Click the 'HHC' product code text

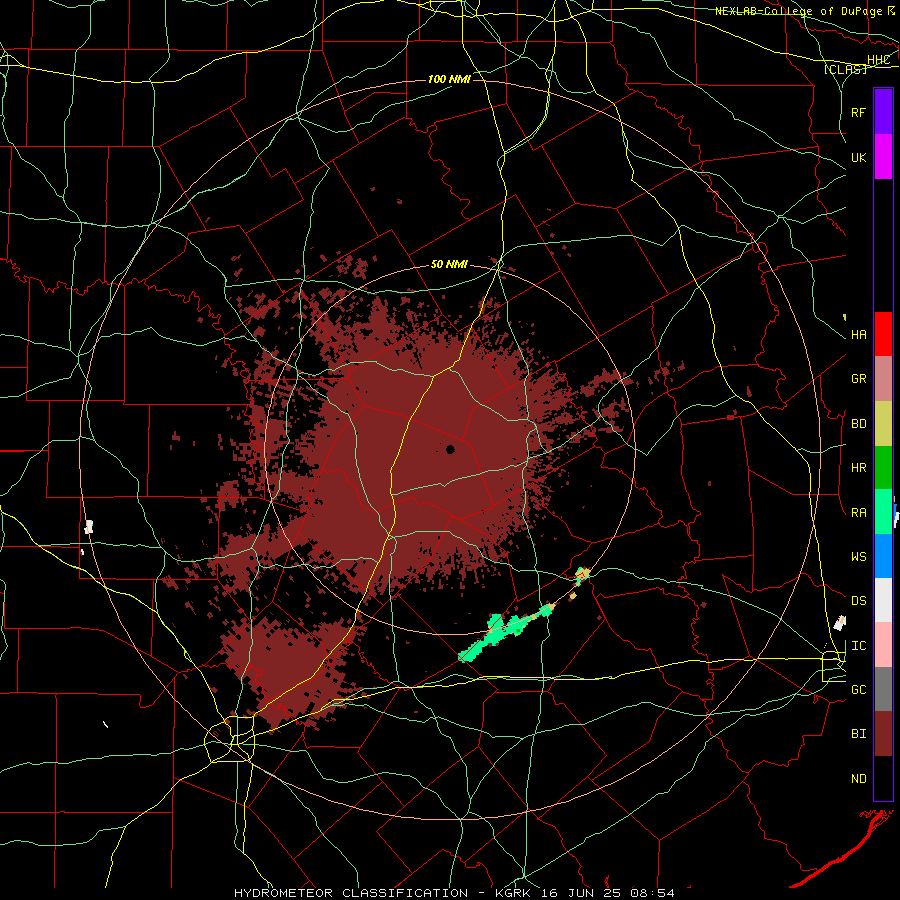tap(878, 60)
